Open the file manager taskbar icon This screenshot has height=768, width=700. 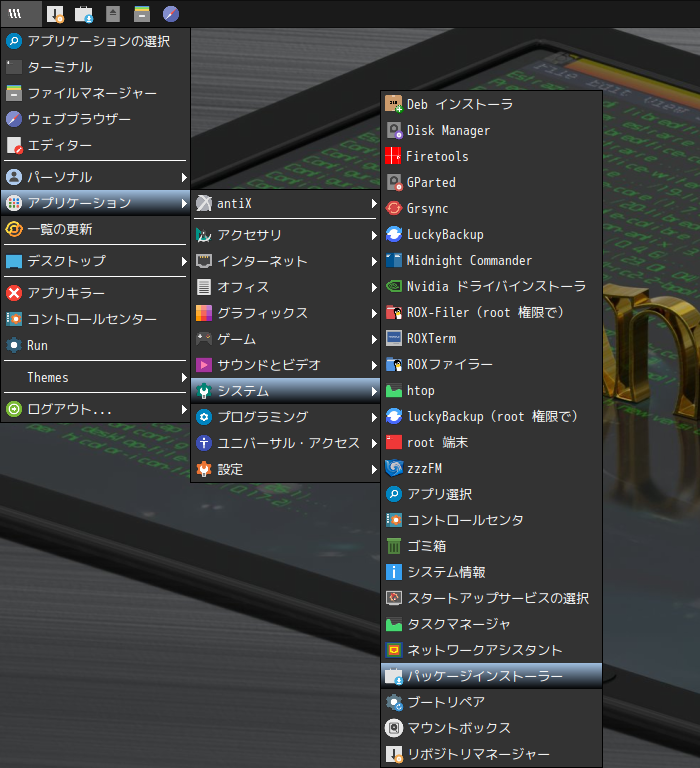(142, 14)
